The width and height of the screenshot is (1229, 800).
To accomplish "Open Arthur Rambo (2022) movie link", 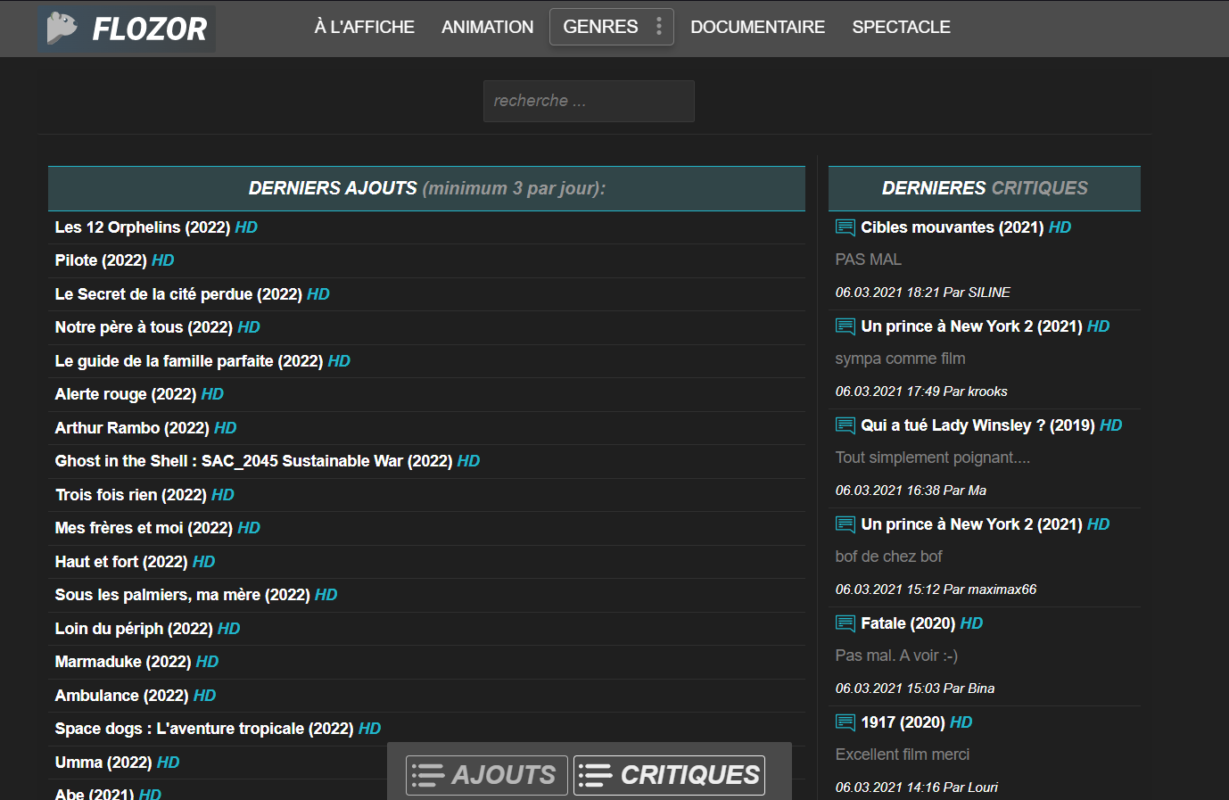I will (x=146, y=428).
